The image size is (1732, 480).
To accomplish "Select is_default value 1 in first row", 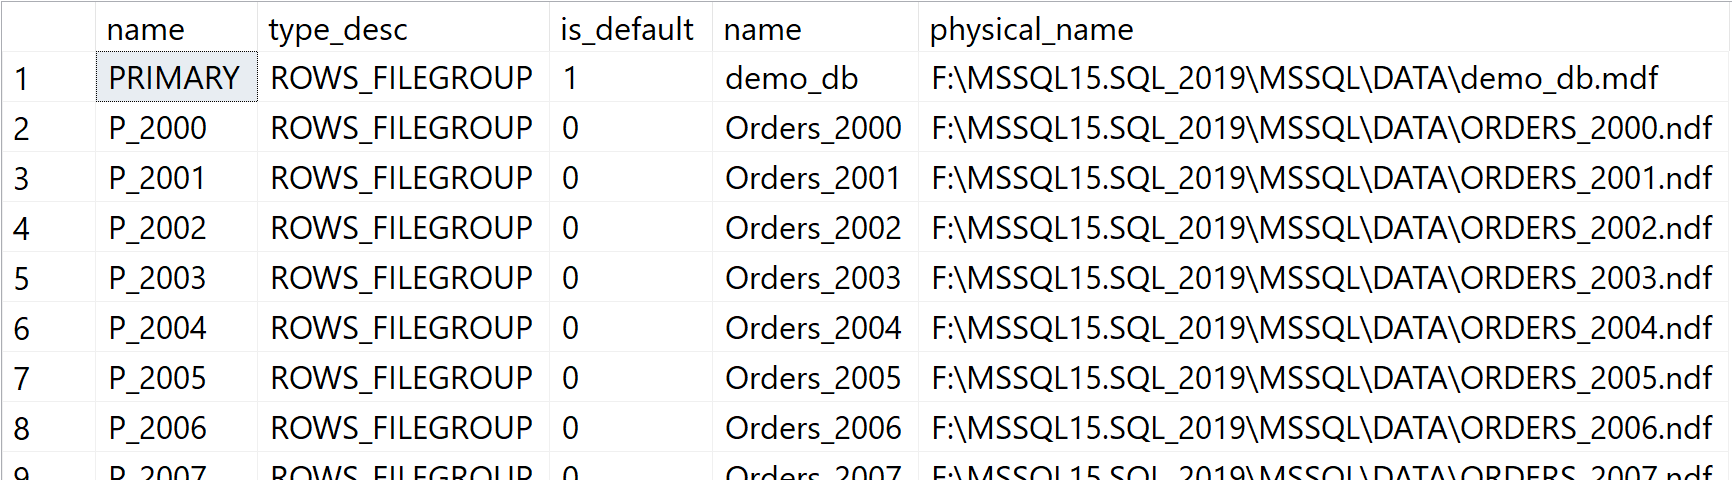I will pyautogui.click(x=631, y=77).
